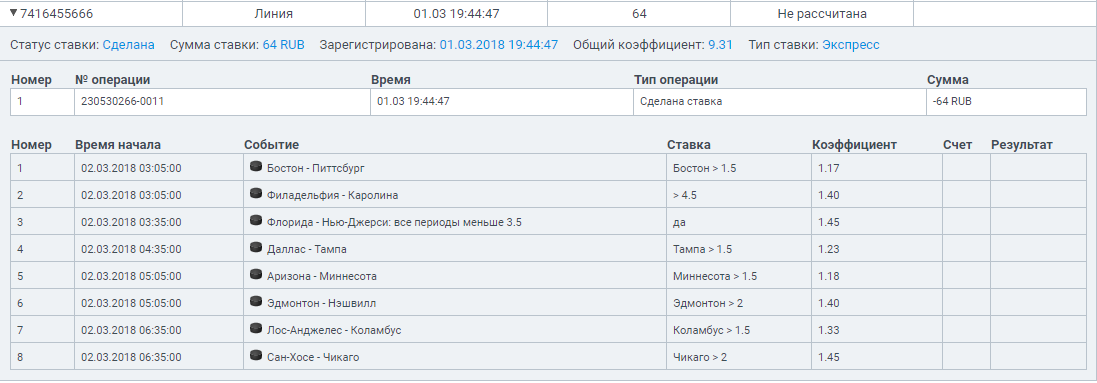Click the № операции column header

113,80
